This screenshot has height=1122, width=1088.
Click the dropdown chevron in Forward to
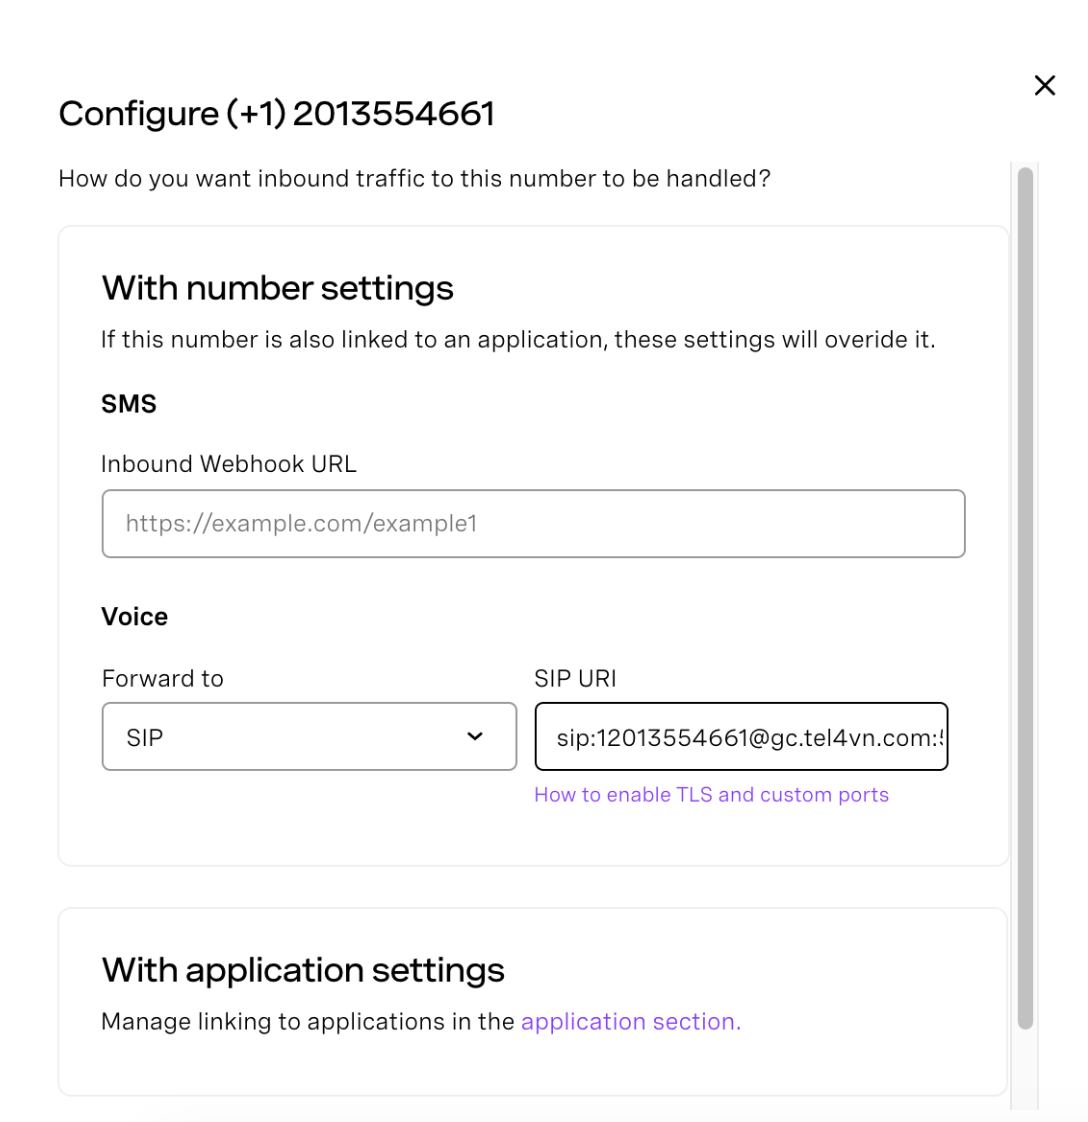(475, 737)
